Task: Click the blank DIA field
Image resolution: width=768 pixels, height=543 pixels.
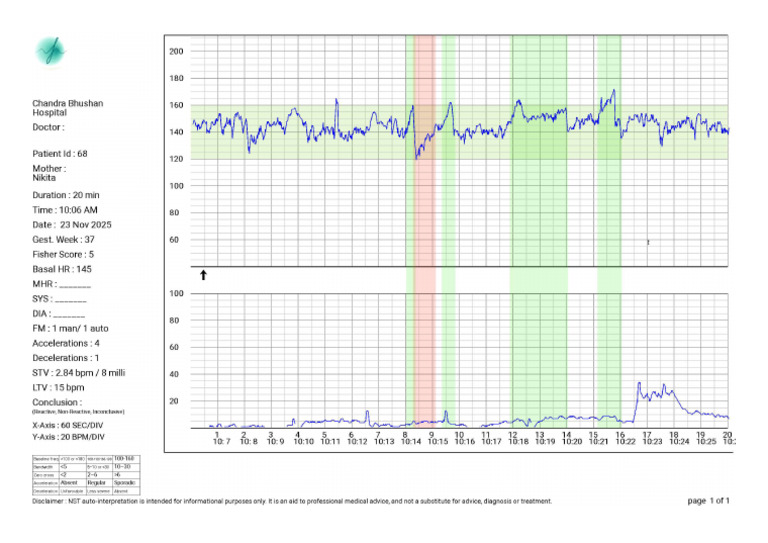Action: point(69,314)
